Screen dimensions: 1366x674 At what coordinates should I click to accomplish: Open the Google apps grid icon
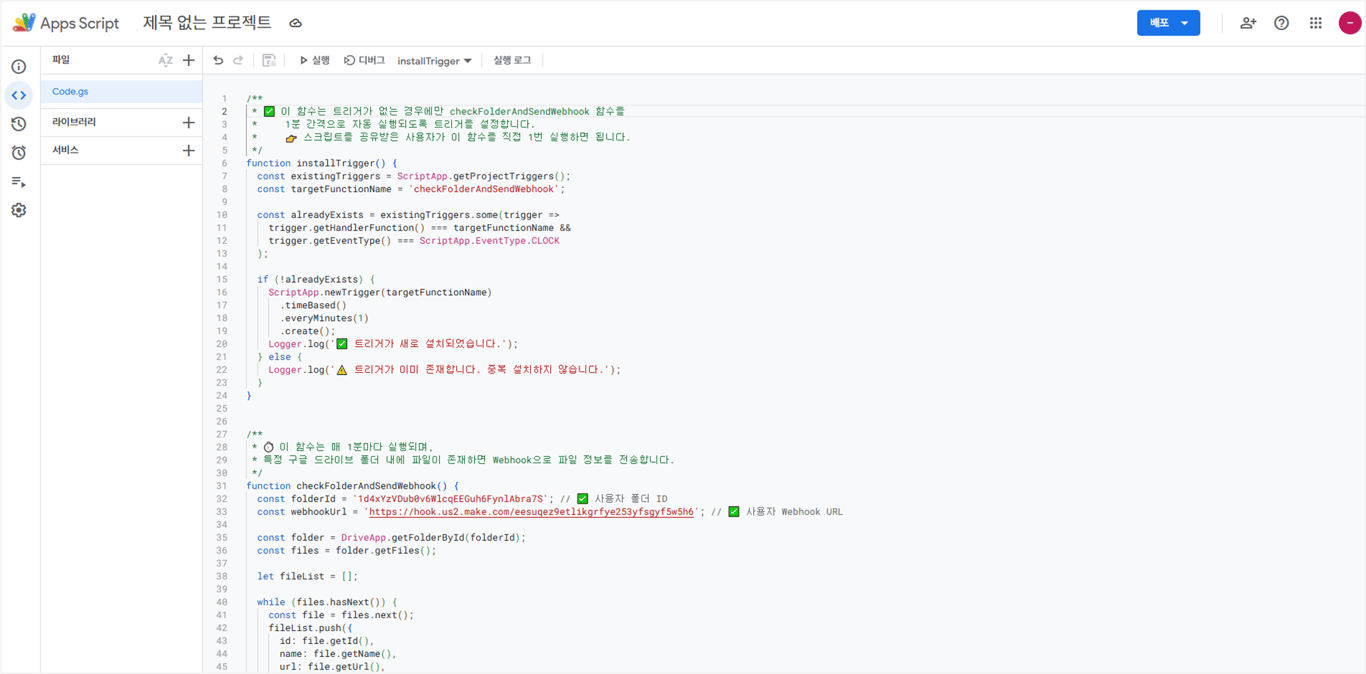pos(1316,23)
